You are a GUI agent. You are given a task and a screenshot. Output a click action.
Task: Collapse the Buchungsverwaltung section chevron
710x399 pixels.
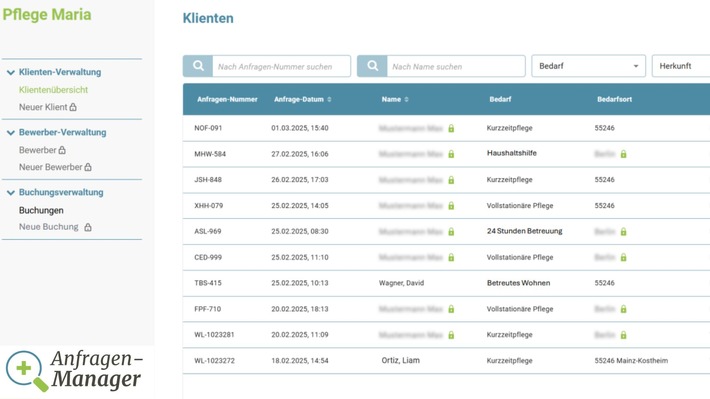coord(10,193)
